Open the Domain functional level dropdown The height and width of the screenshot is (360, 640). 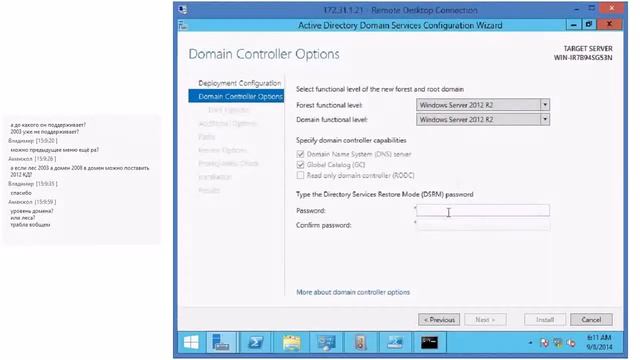(x=483, y=119)
